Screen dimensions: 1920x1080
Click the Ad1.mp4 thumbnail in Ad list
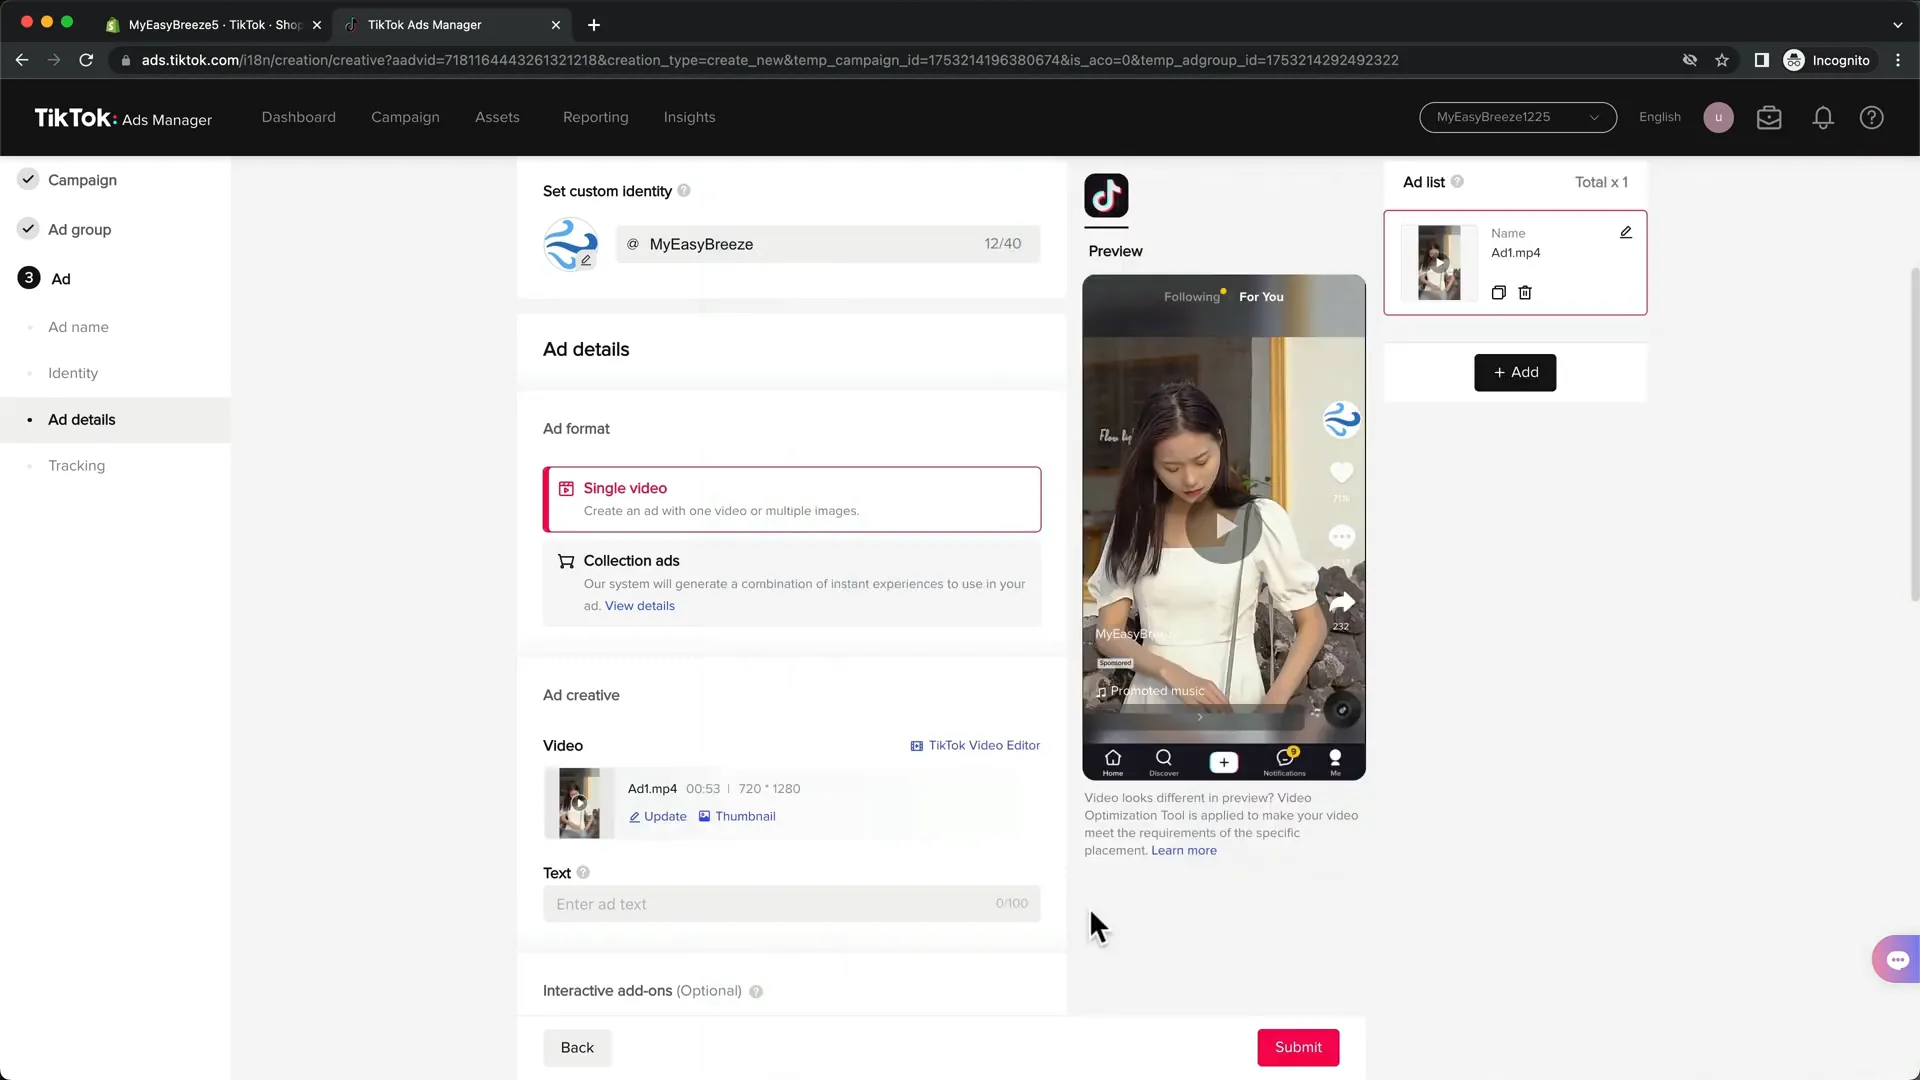tap(1439, 263)
